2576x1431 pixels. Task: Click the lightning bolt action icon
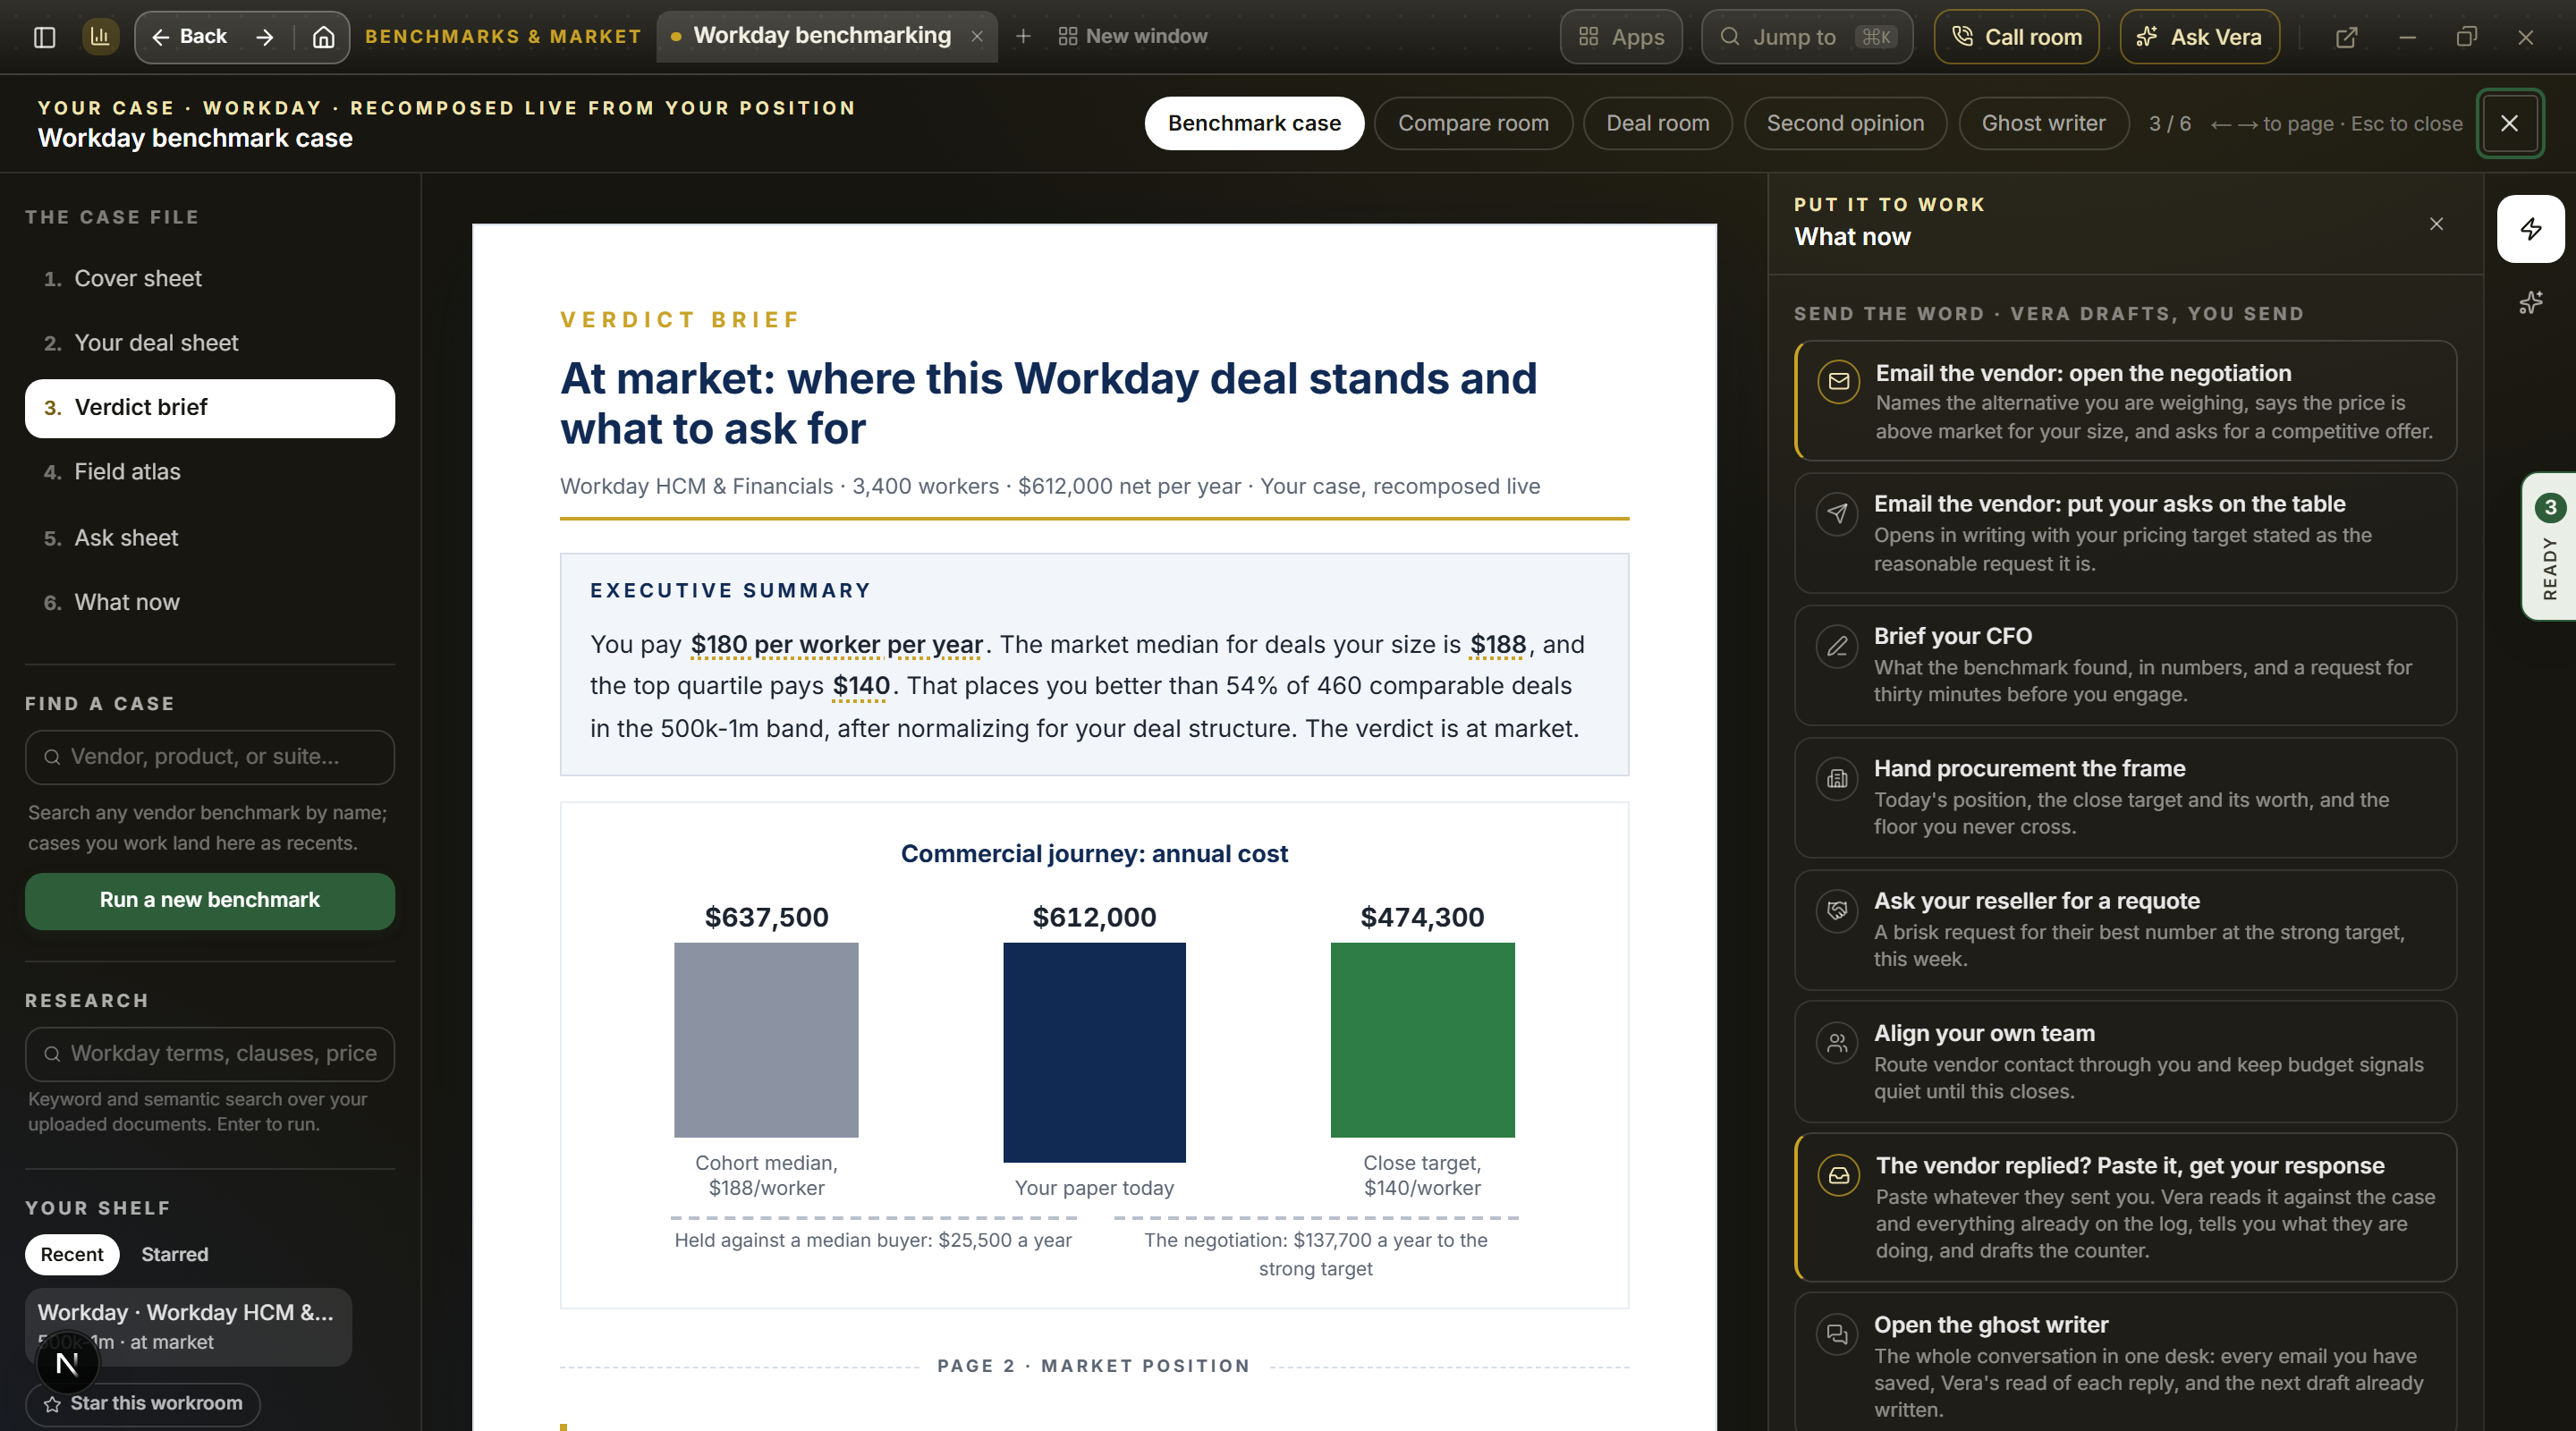click(2530, 229)
